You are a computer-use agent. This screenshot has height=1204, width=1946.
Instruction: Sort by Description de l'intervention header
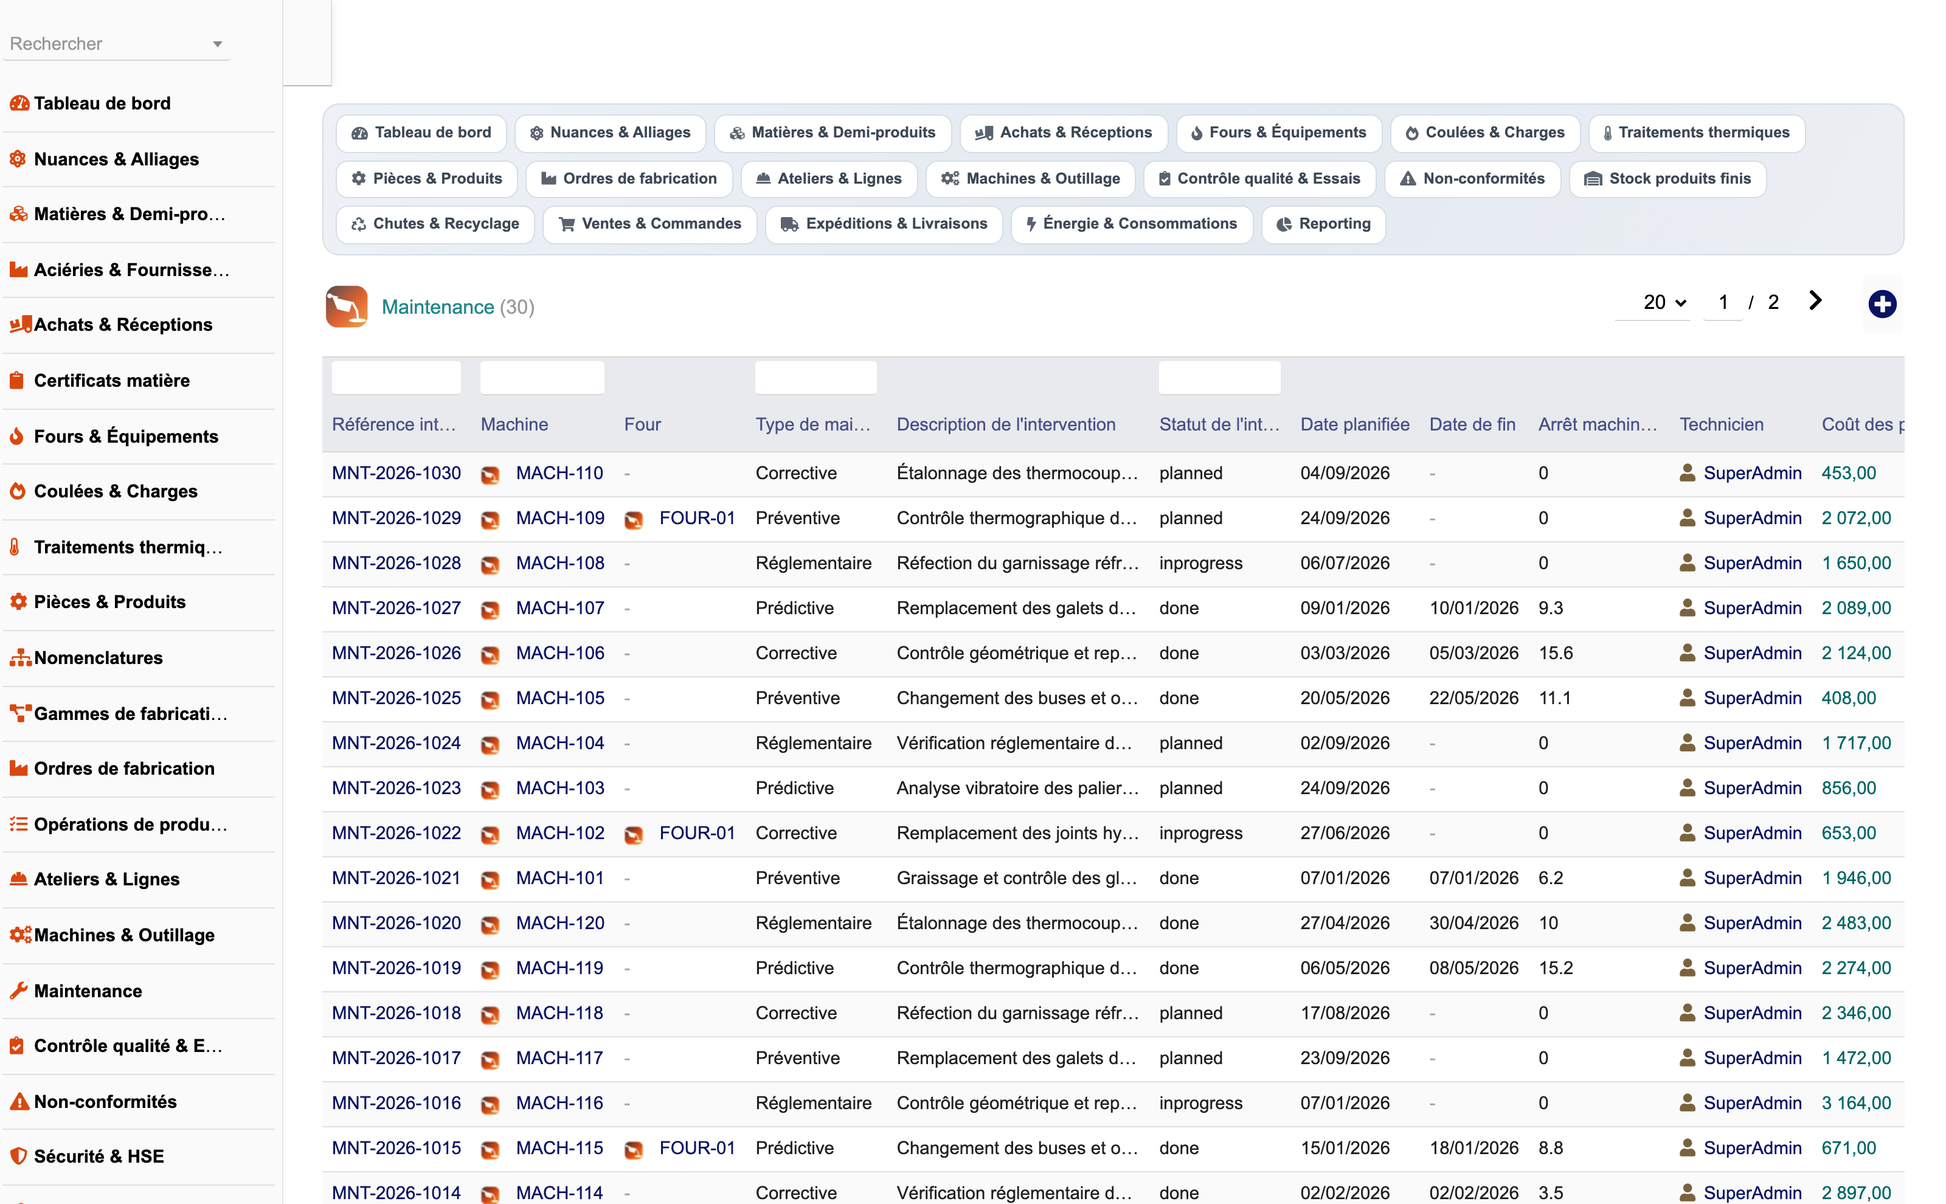click(x=1006, y=424)
